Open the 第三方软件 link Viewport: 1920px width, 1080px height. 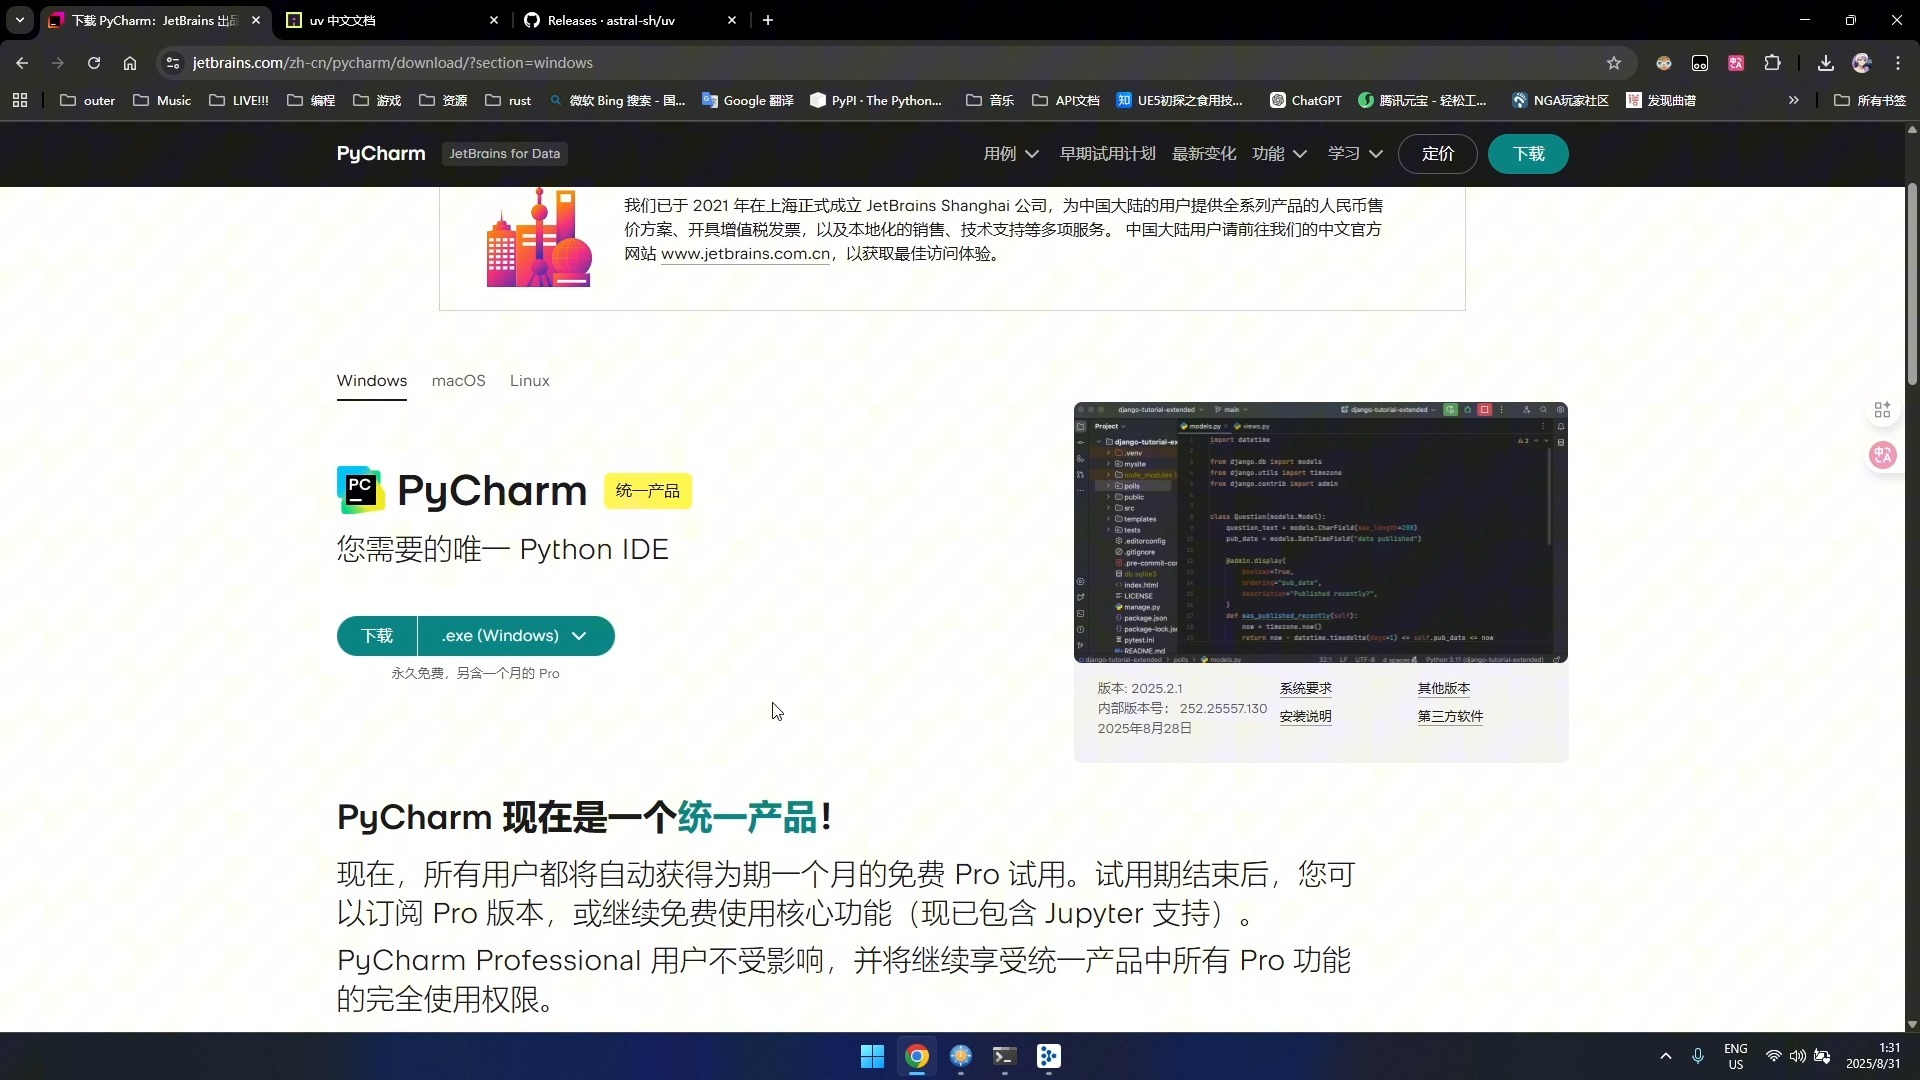tap(1450, 716)
